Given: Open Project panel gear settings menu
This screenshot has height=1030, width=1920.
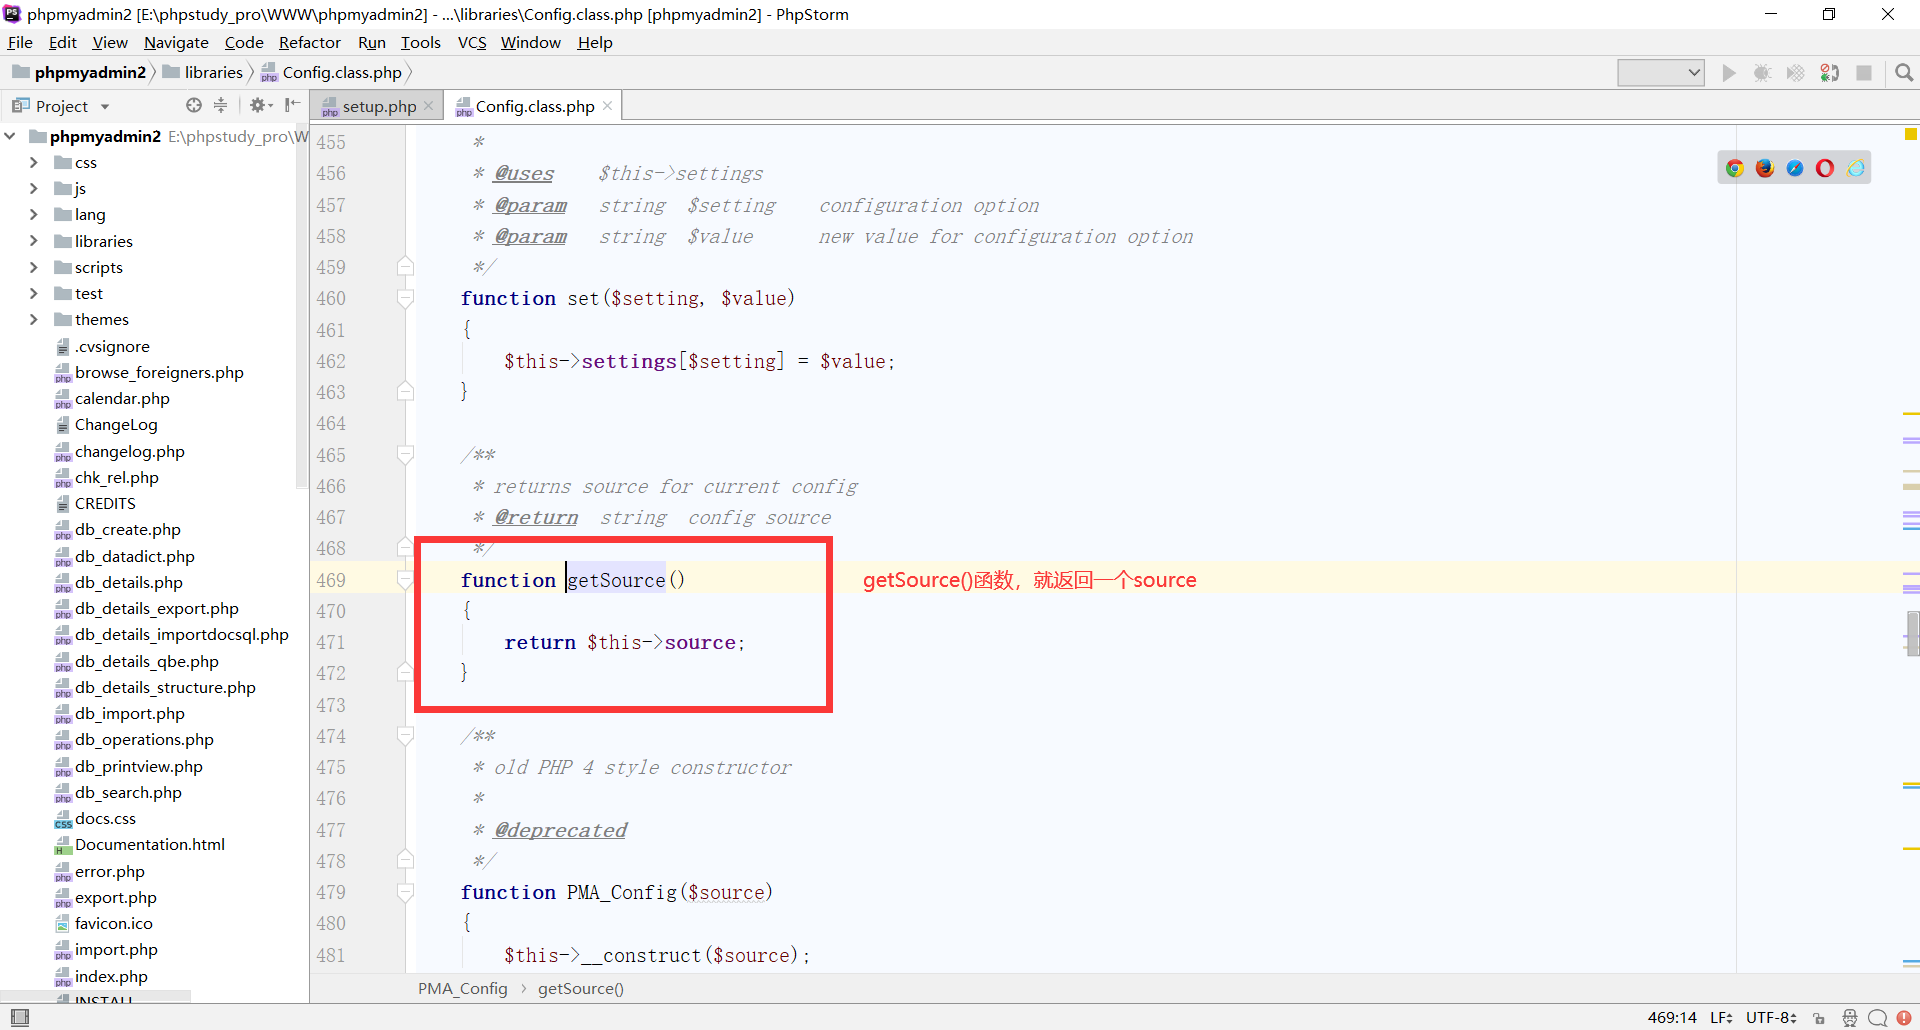Looking at the screenshot, I should coord(260,105).
